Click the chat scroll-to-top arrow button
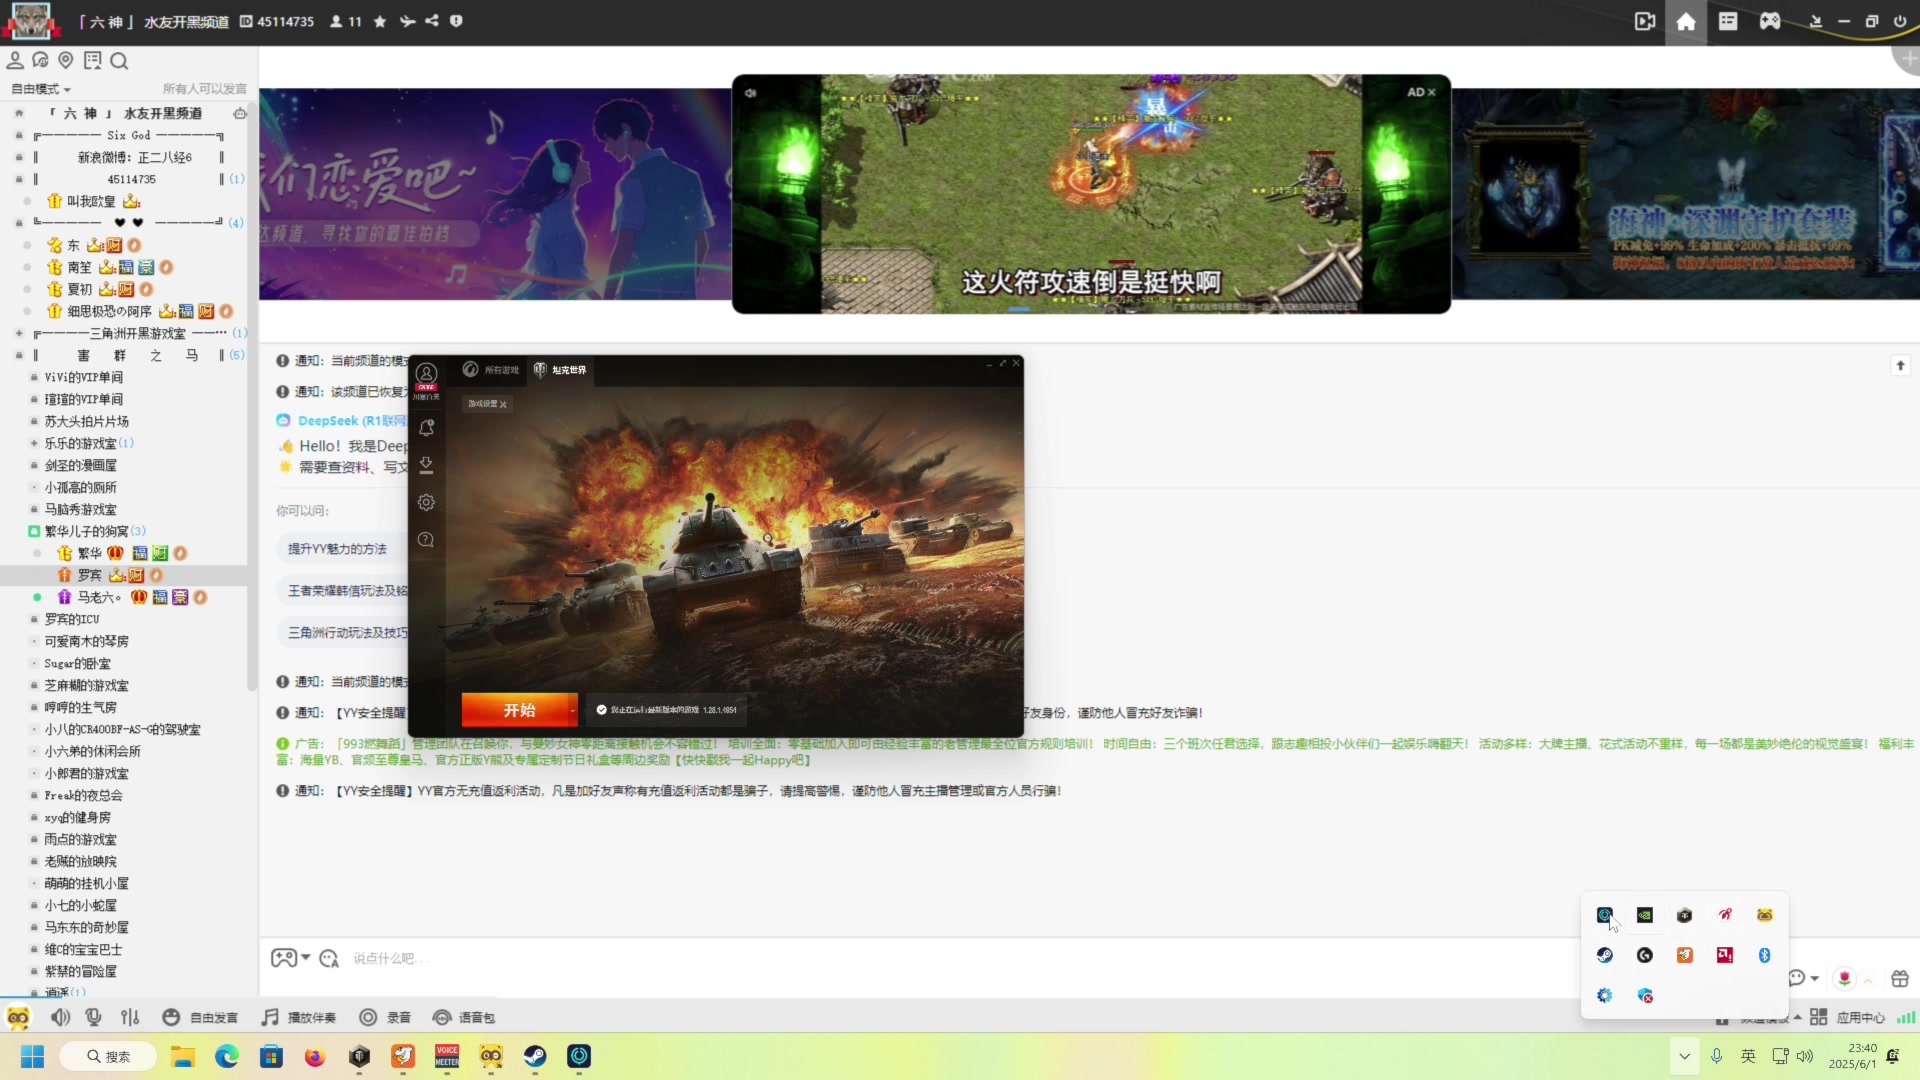 coord(1900,366)
